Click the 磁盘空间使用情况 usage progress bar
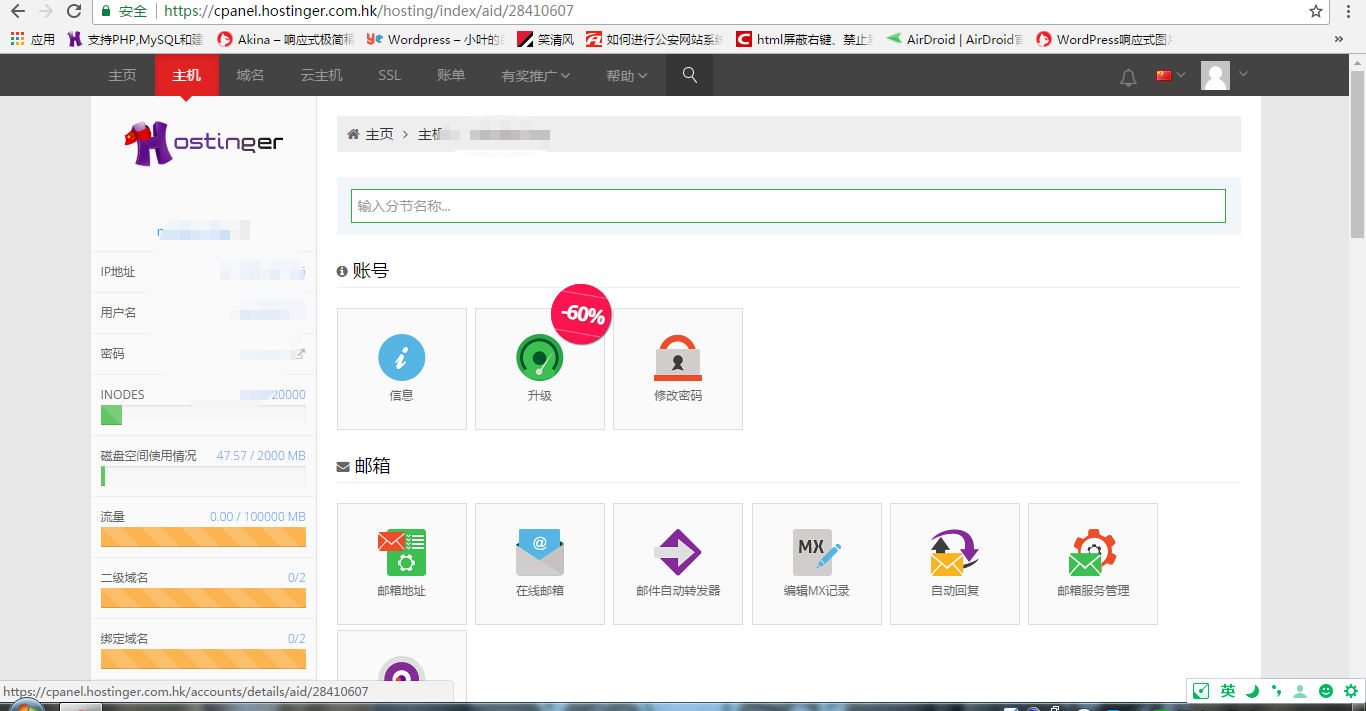The image size is (1366, 711). pos(203,477)
